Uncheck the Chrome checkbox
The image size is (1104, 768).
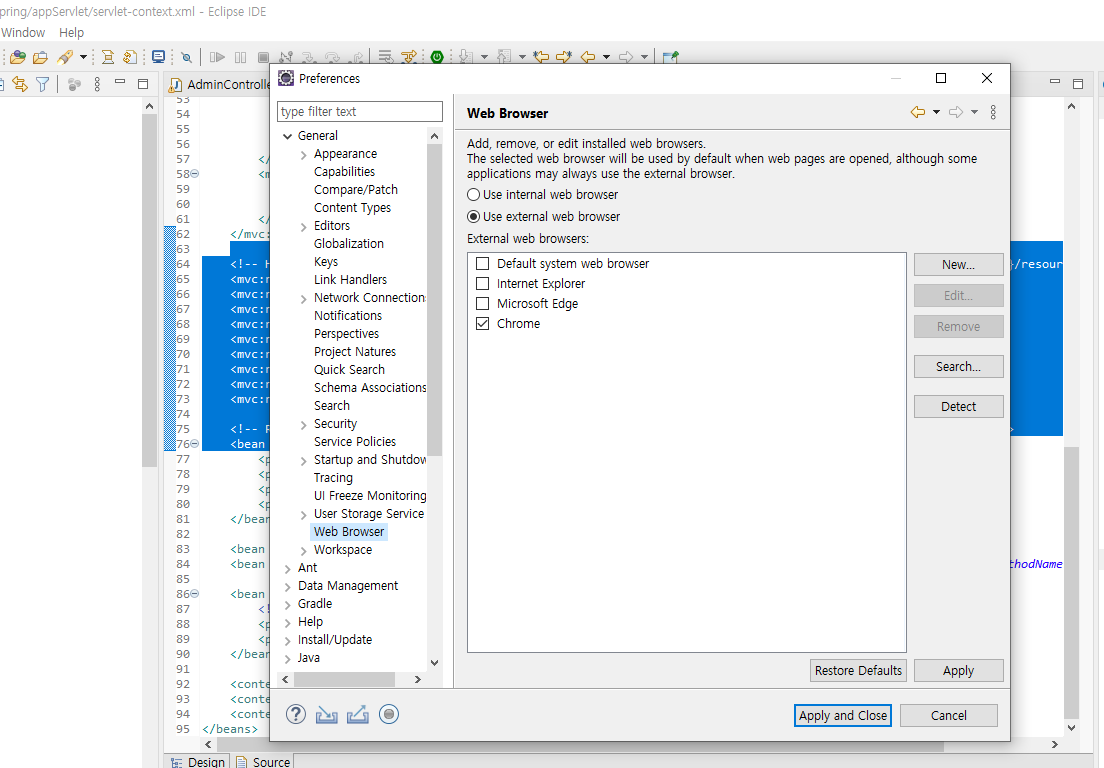[482, 323]
